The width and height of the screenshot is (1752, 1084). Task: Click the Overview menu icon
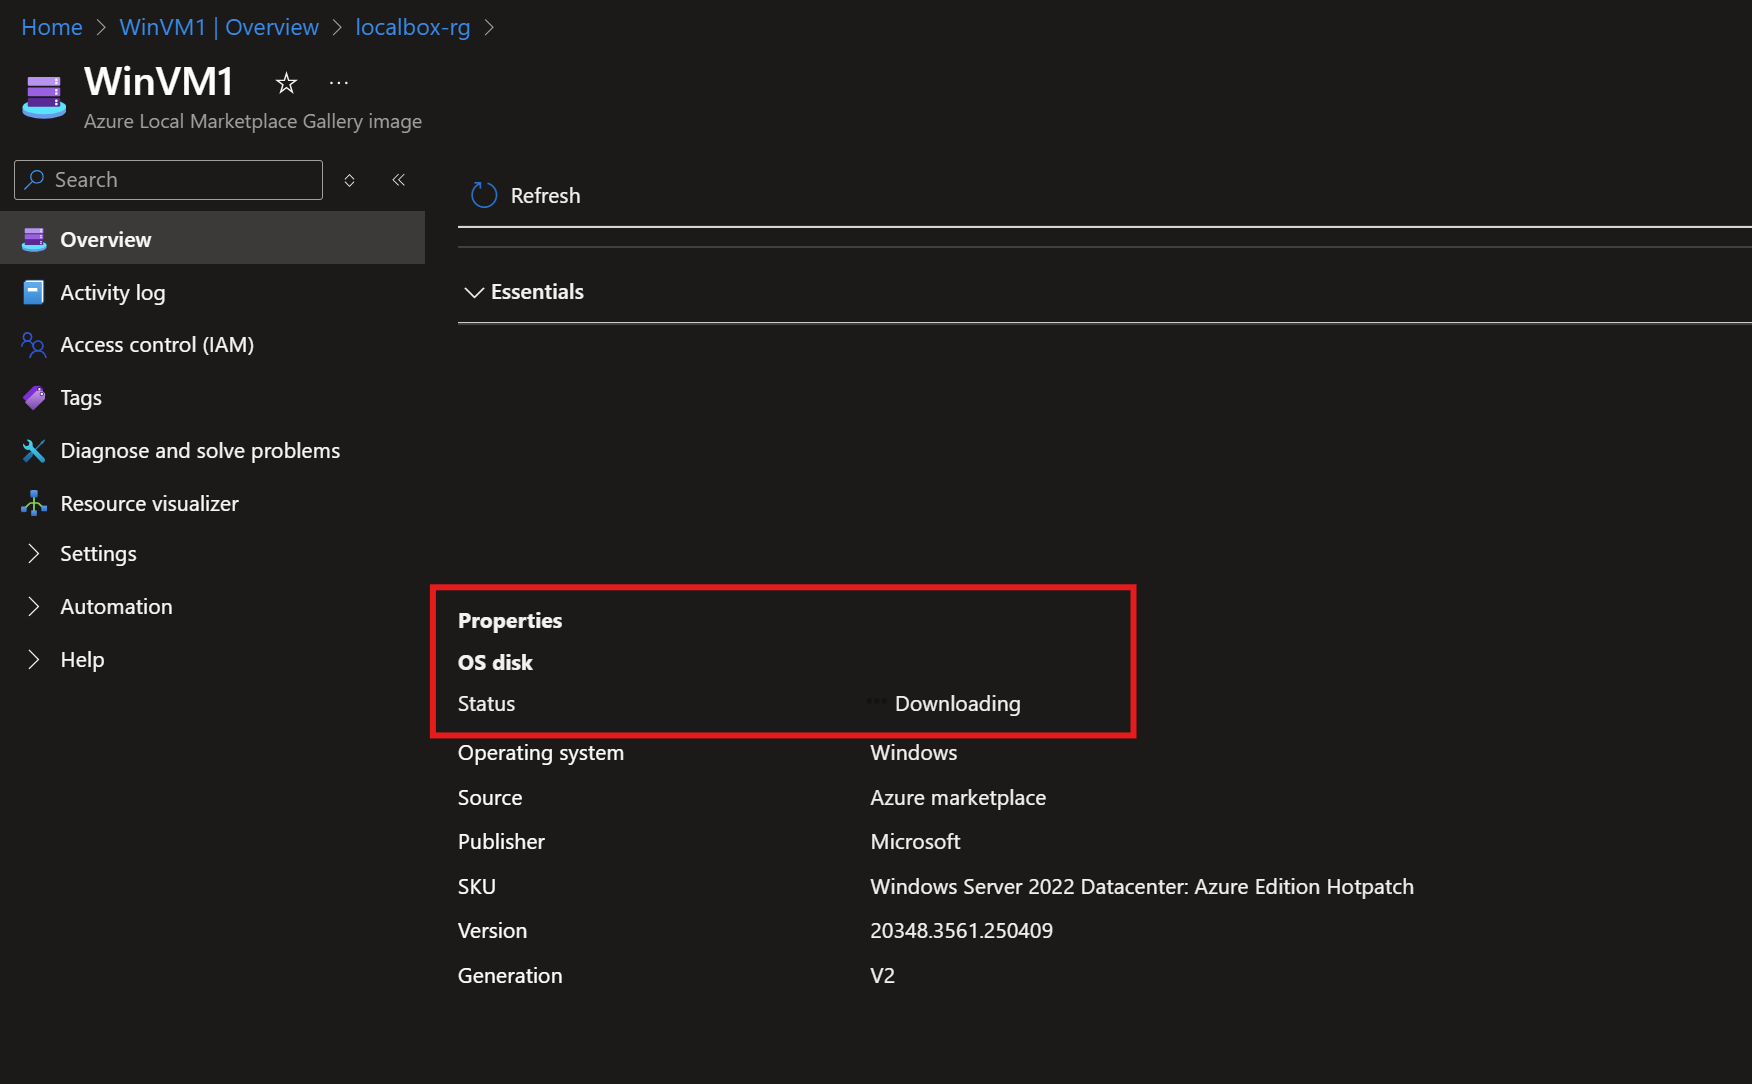(x=34, y=239)
